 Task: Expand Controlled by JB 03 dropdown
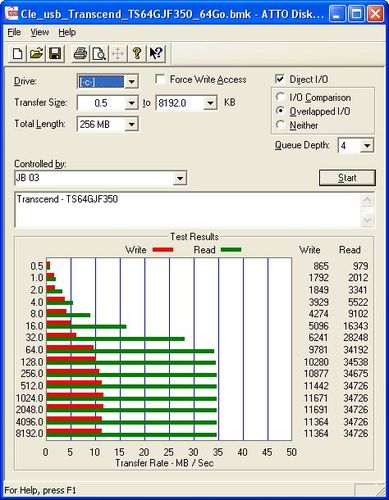(180, 178)
